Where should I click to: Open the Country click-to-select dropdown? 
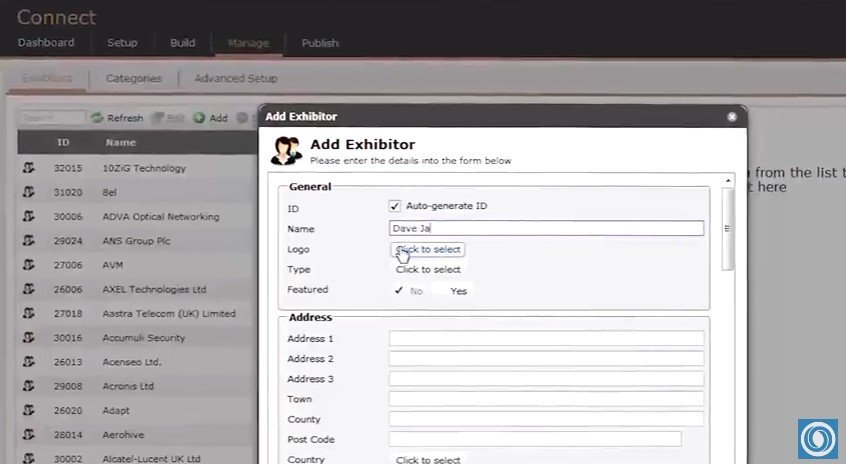point(428,460)
